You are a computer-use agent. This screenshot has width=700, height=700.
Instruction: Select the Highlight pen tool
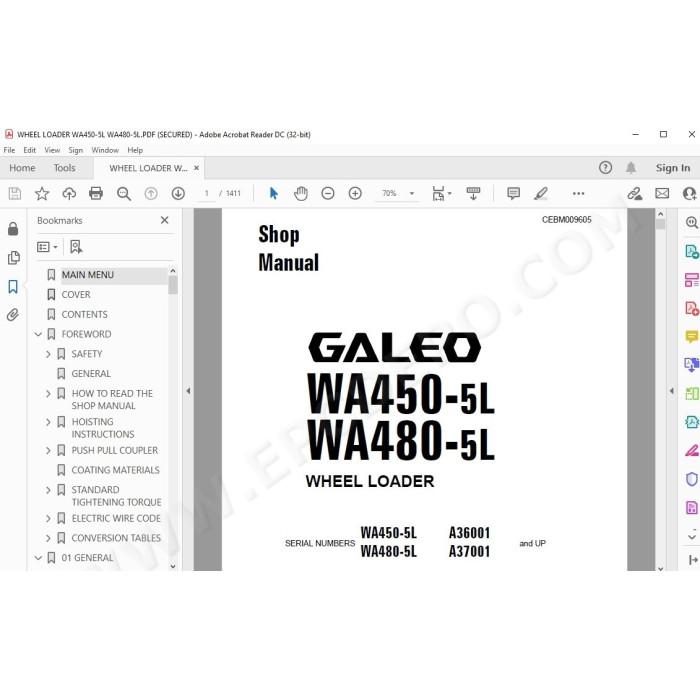(541, 193)
